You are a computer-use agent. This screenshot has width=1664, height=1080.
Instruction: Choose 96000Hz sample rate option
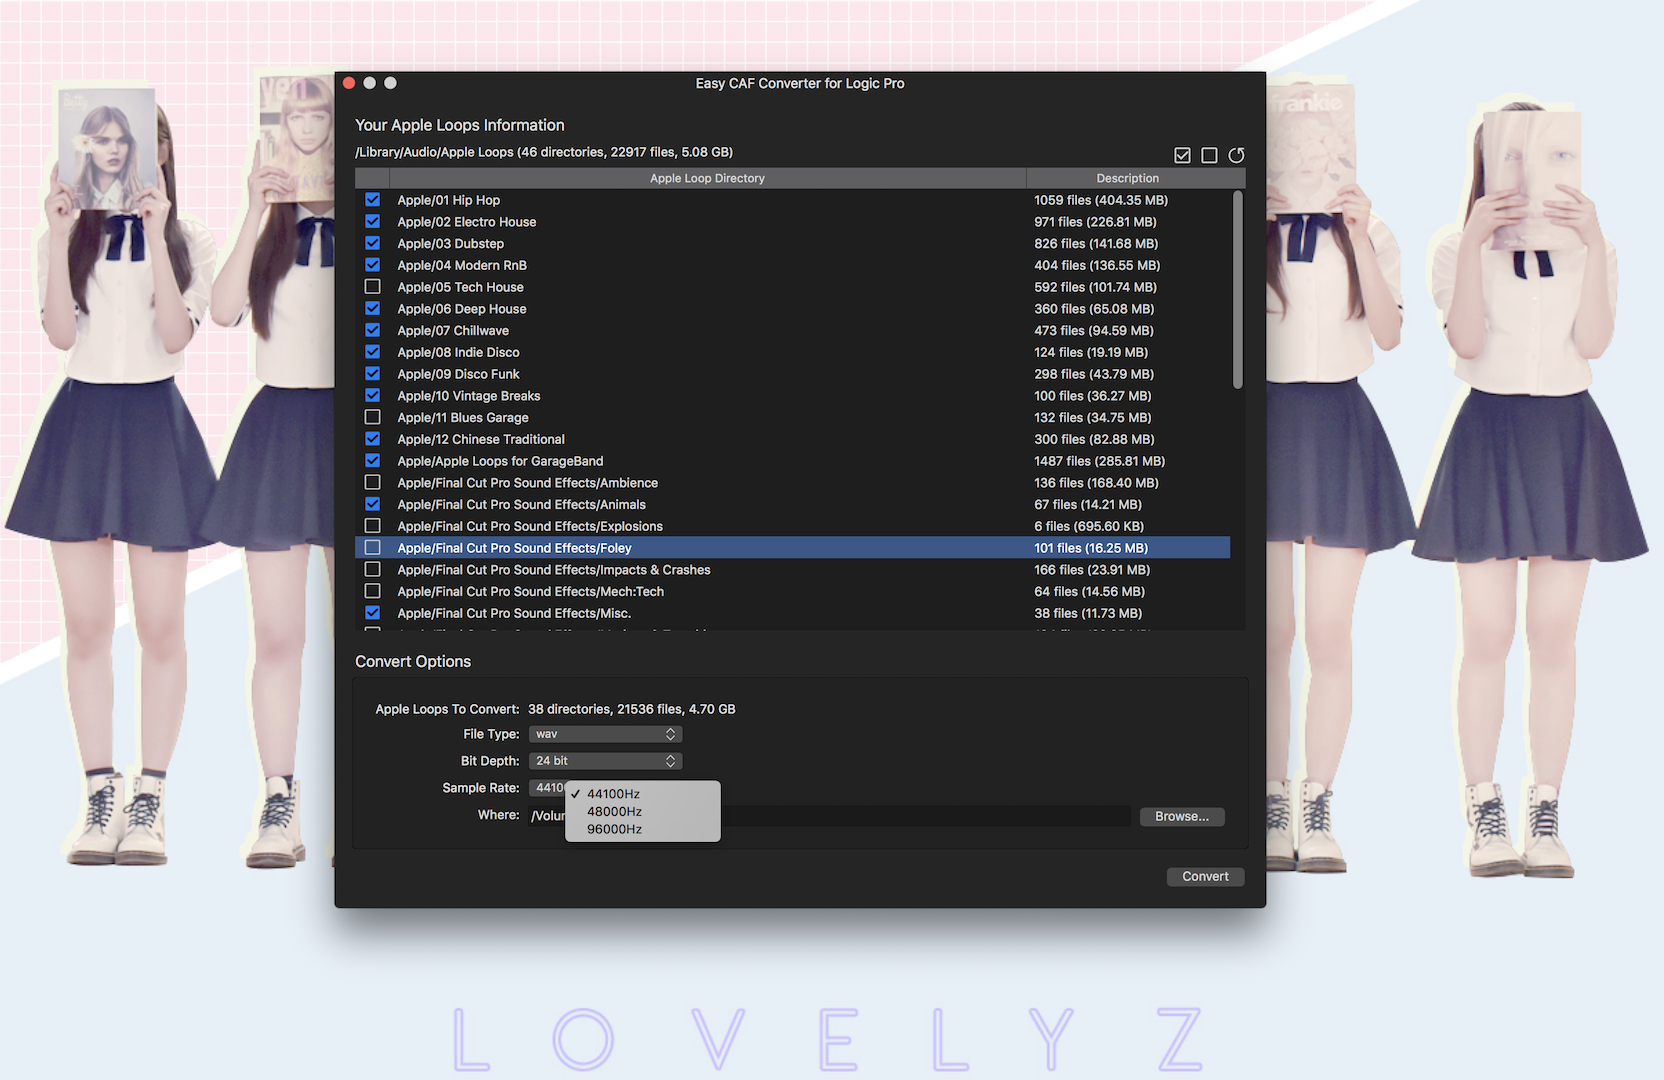614,829
